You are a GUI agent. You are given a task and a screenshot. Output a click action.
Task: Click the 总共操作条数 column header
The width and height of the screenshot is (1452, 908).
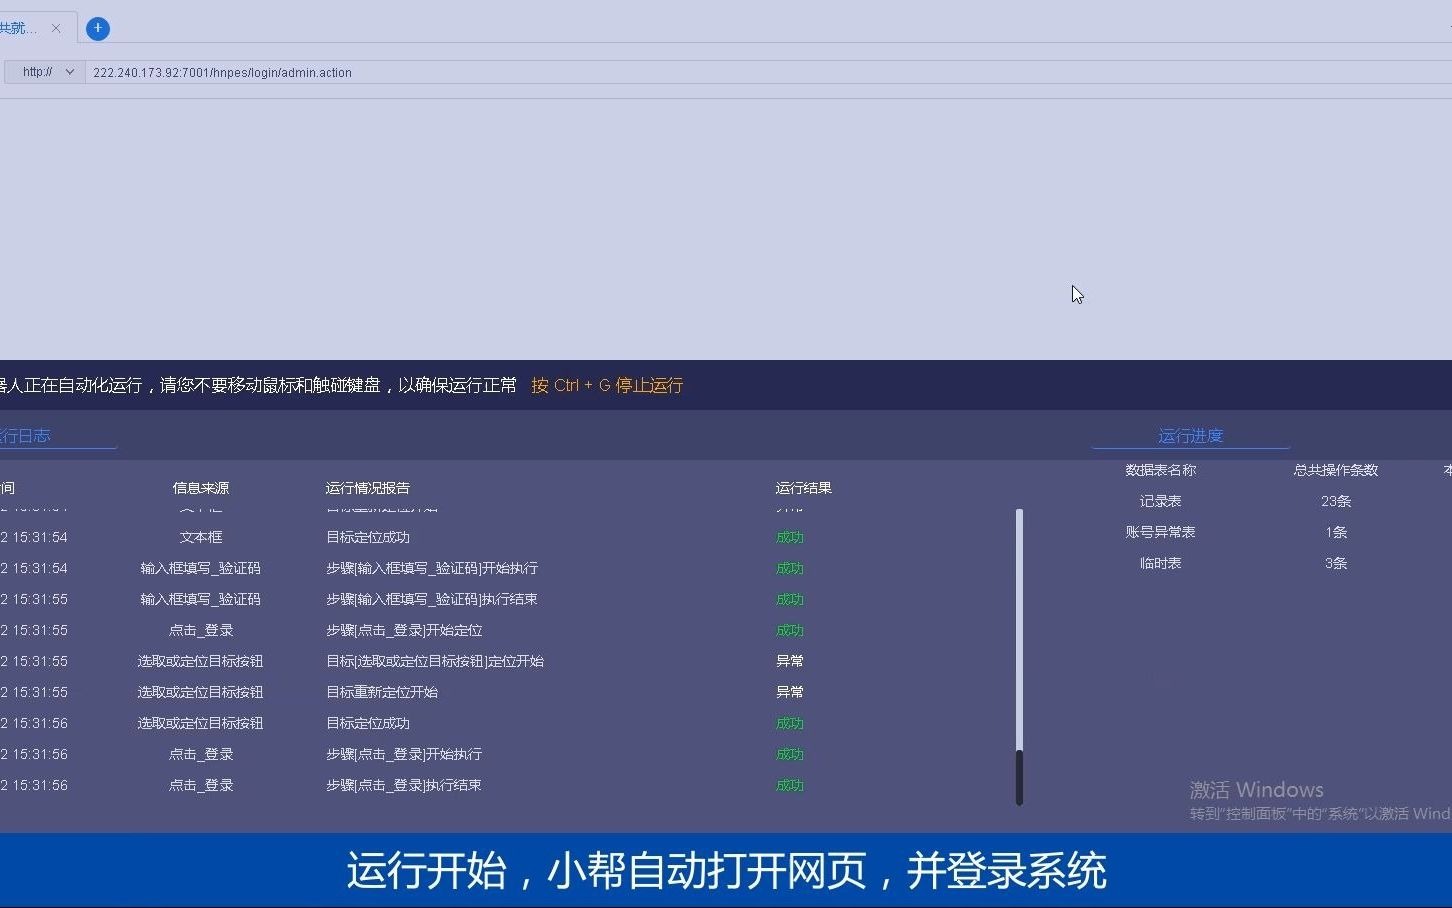coord(1336,470)
